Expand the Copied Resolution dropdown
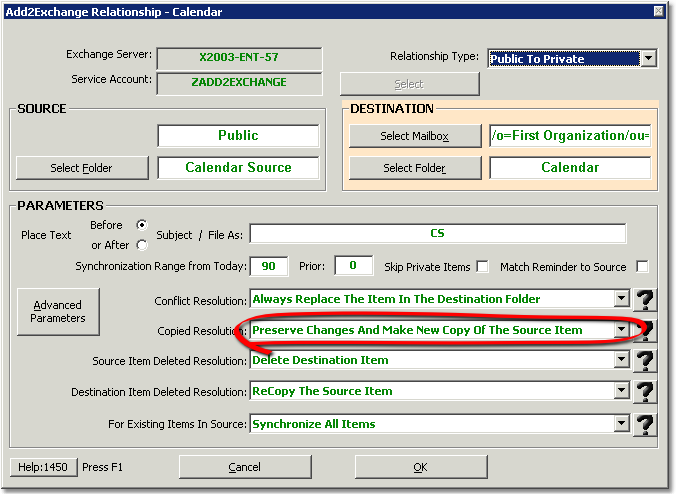The image size is (676, 496). pyautogui.click(x=621, y=330)
